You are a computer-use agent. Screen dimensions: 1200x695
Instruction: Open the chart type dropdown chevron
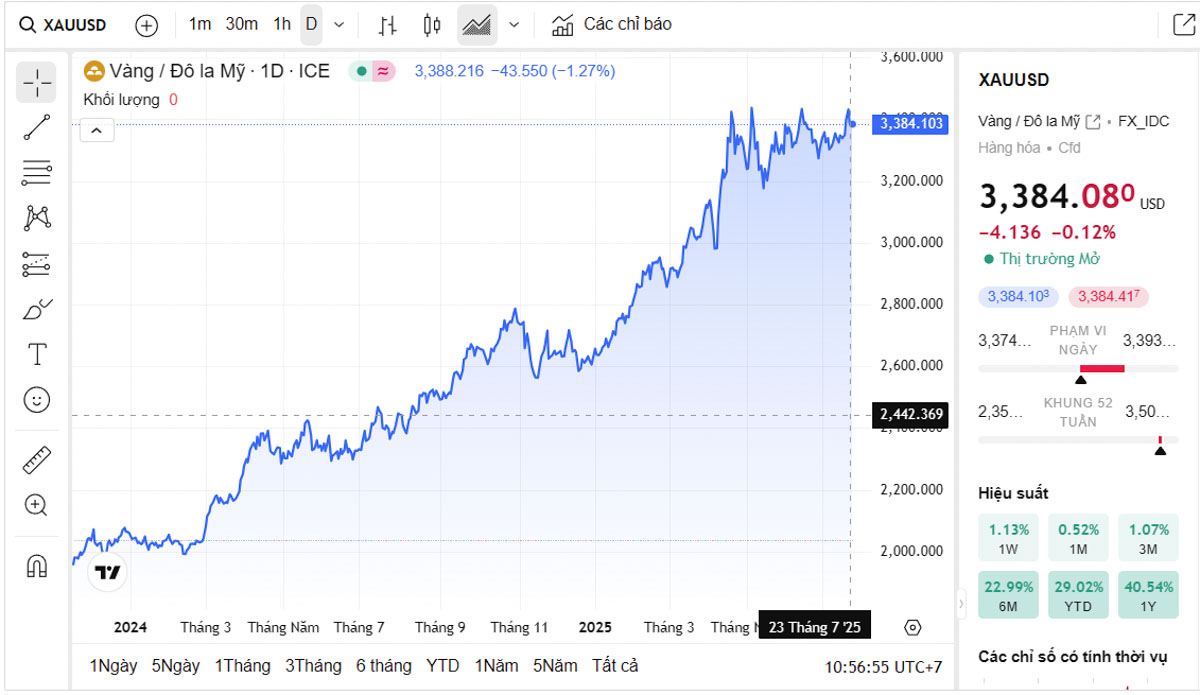(x=514, y=25)
